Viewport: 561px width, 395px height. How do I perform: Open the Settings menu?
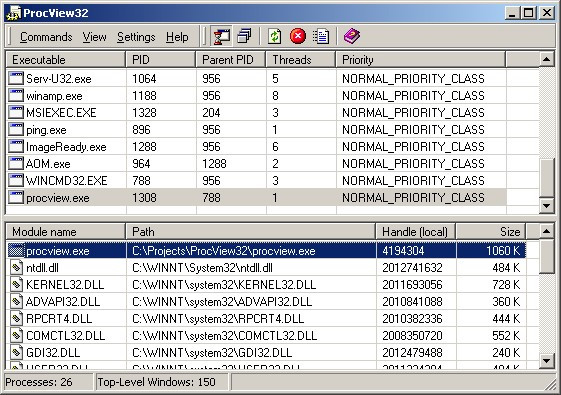136,37
